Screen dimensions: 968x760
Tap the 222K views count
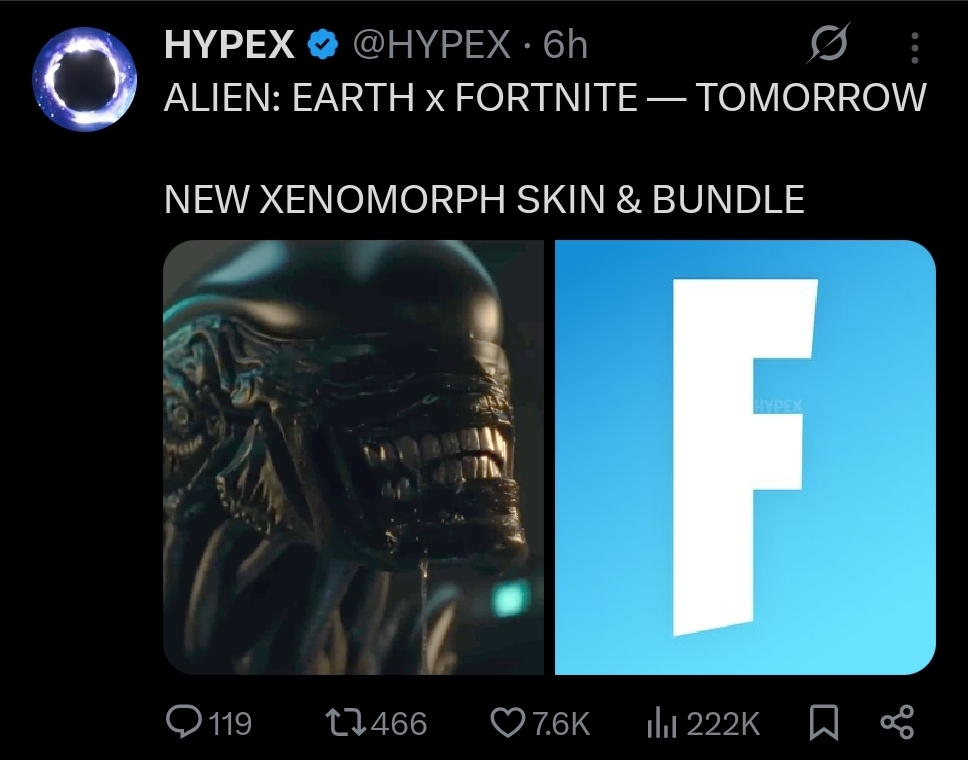(723, 724)
